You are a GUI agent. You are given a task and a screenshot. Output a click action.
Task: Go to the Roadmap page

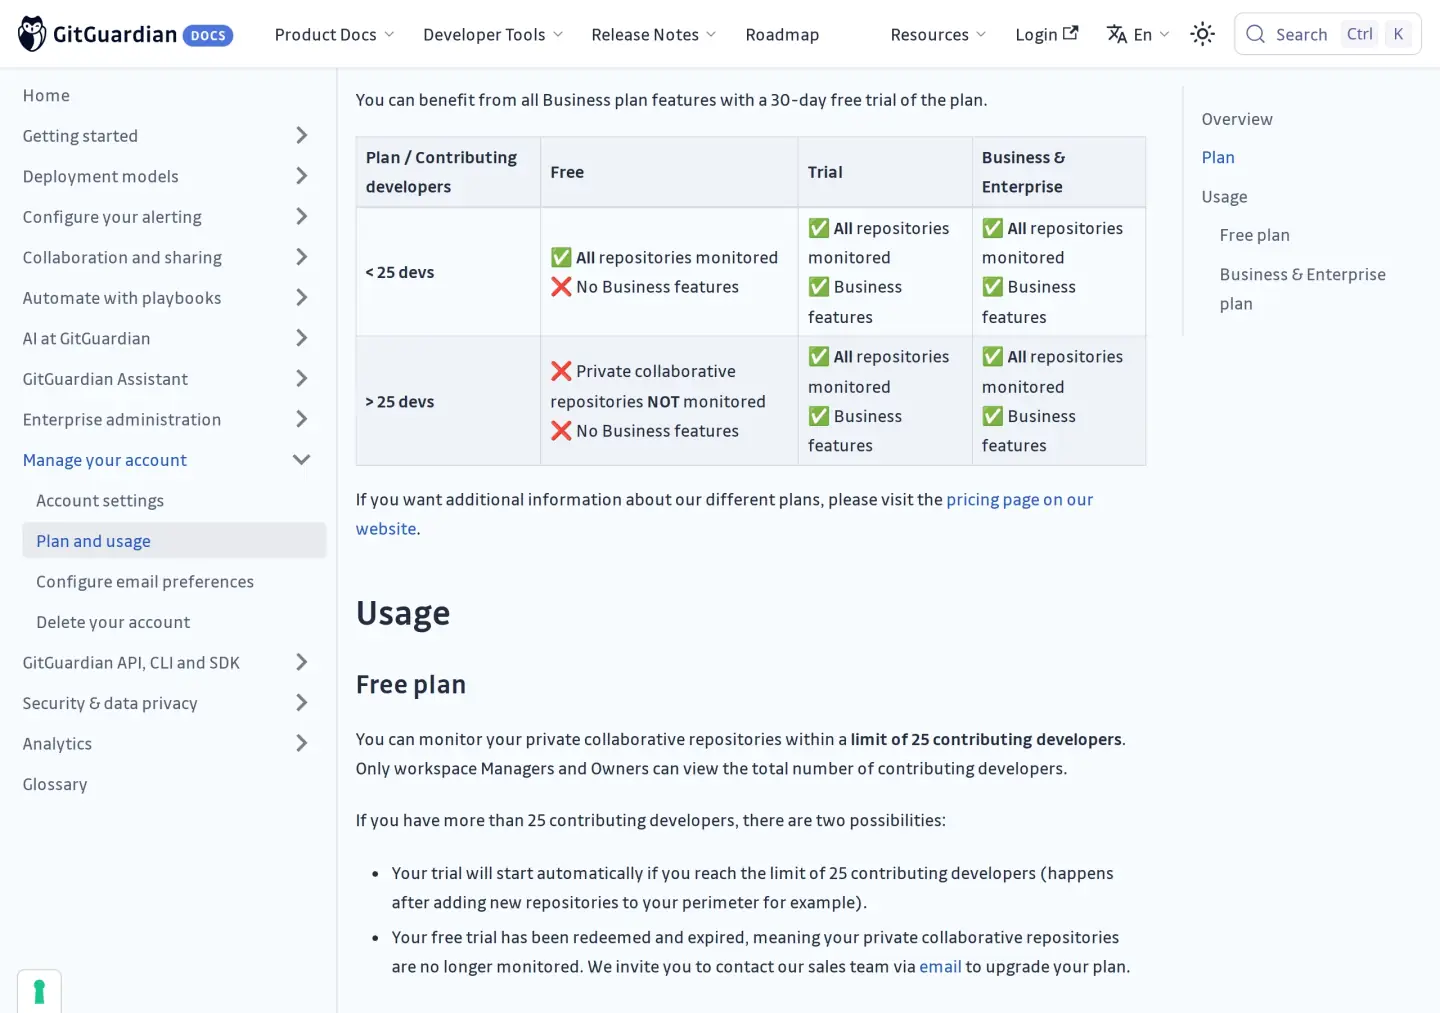[x=782, y=34]
